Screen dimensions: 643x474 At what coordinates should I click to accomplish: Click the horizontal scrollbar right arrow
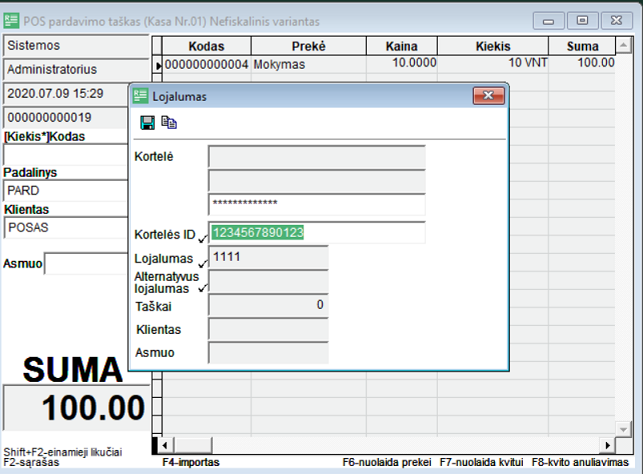[607, 445]
